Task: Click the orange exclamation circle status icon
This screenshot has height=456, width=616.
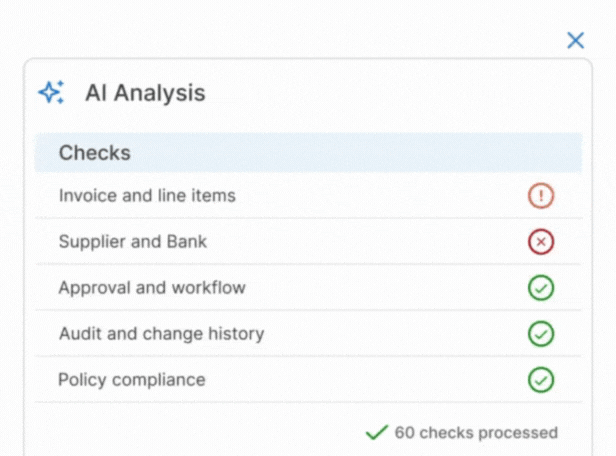Action: pyautogui.click(x=541, y=196)
